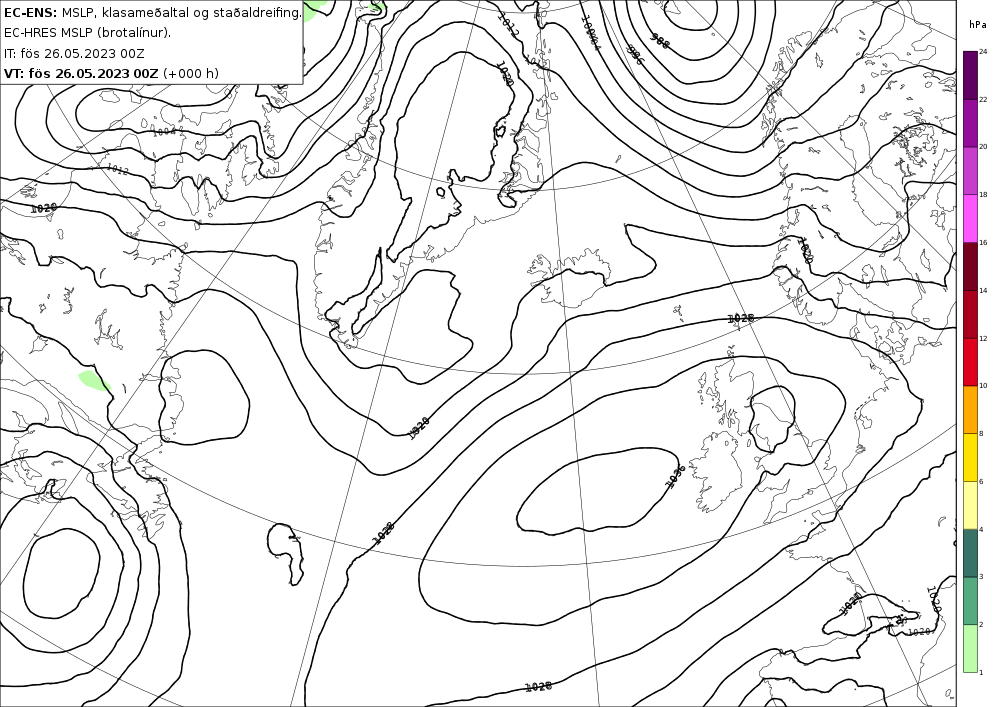The image size is (1000, 707).
Task: Click the 'EC-HRES MSLP (brotalínur).' legend line
Action: 87,33
